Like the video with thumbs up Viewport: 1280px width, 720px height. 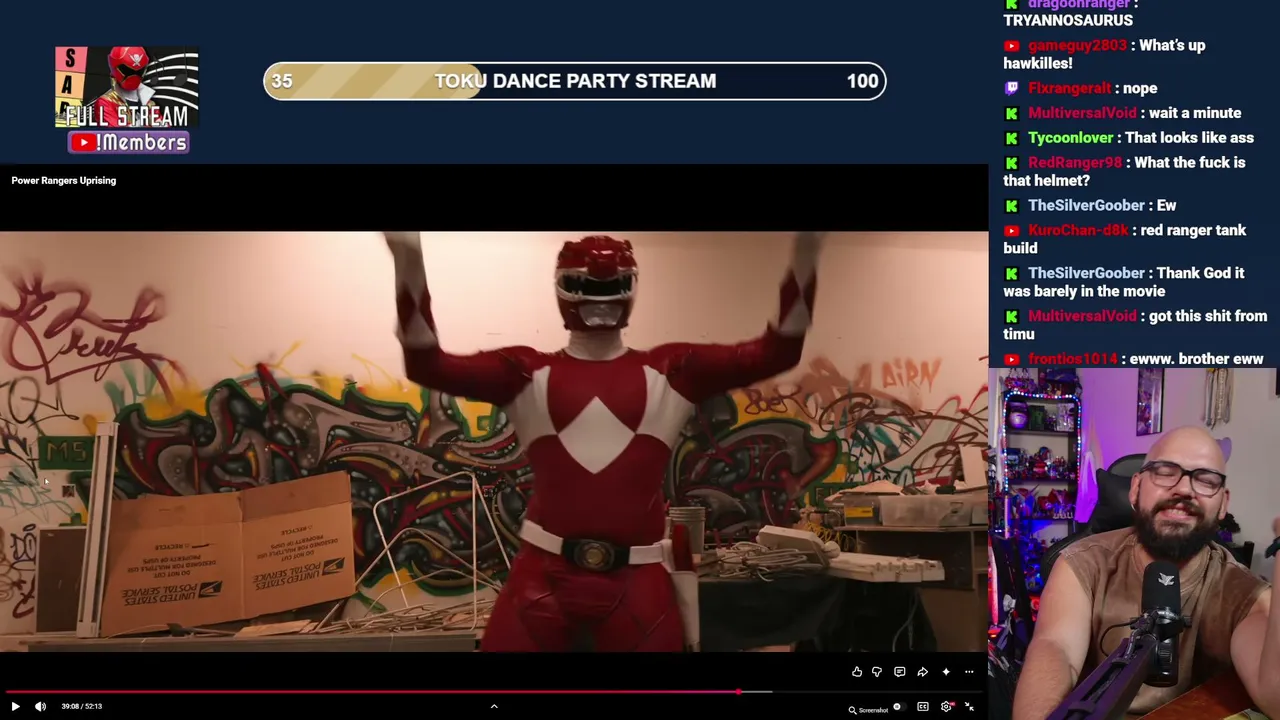(857, 672)
